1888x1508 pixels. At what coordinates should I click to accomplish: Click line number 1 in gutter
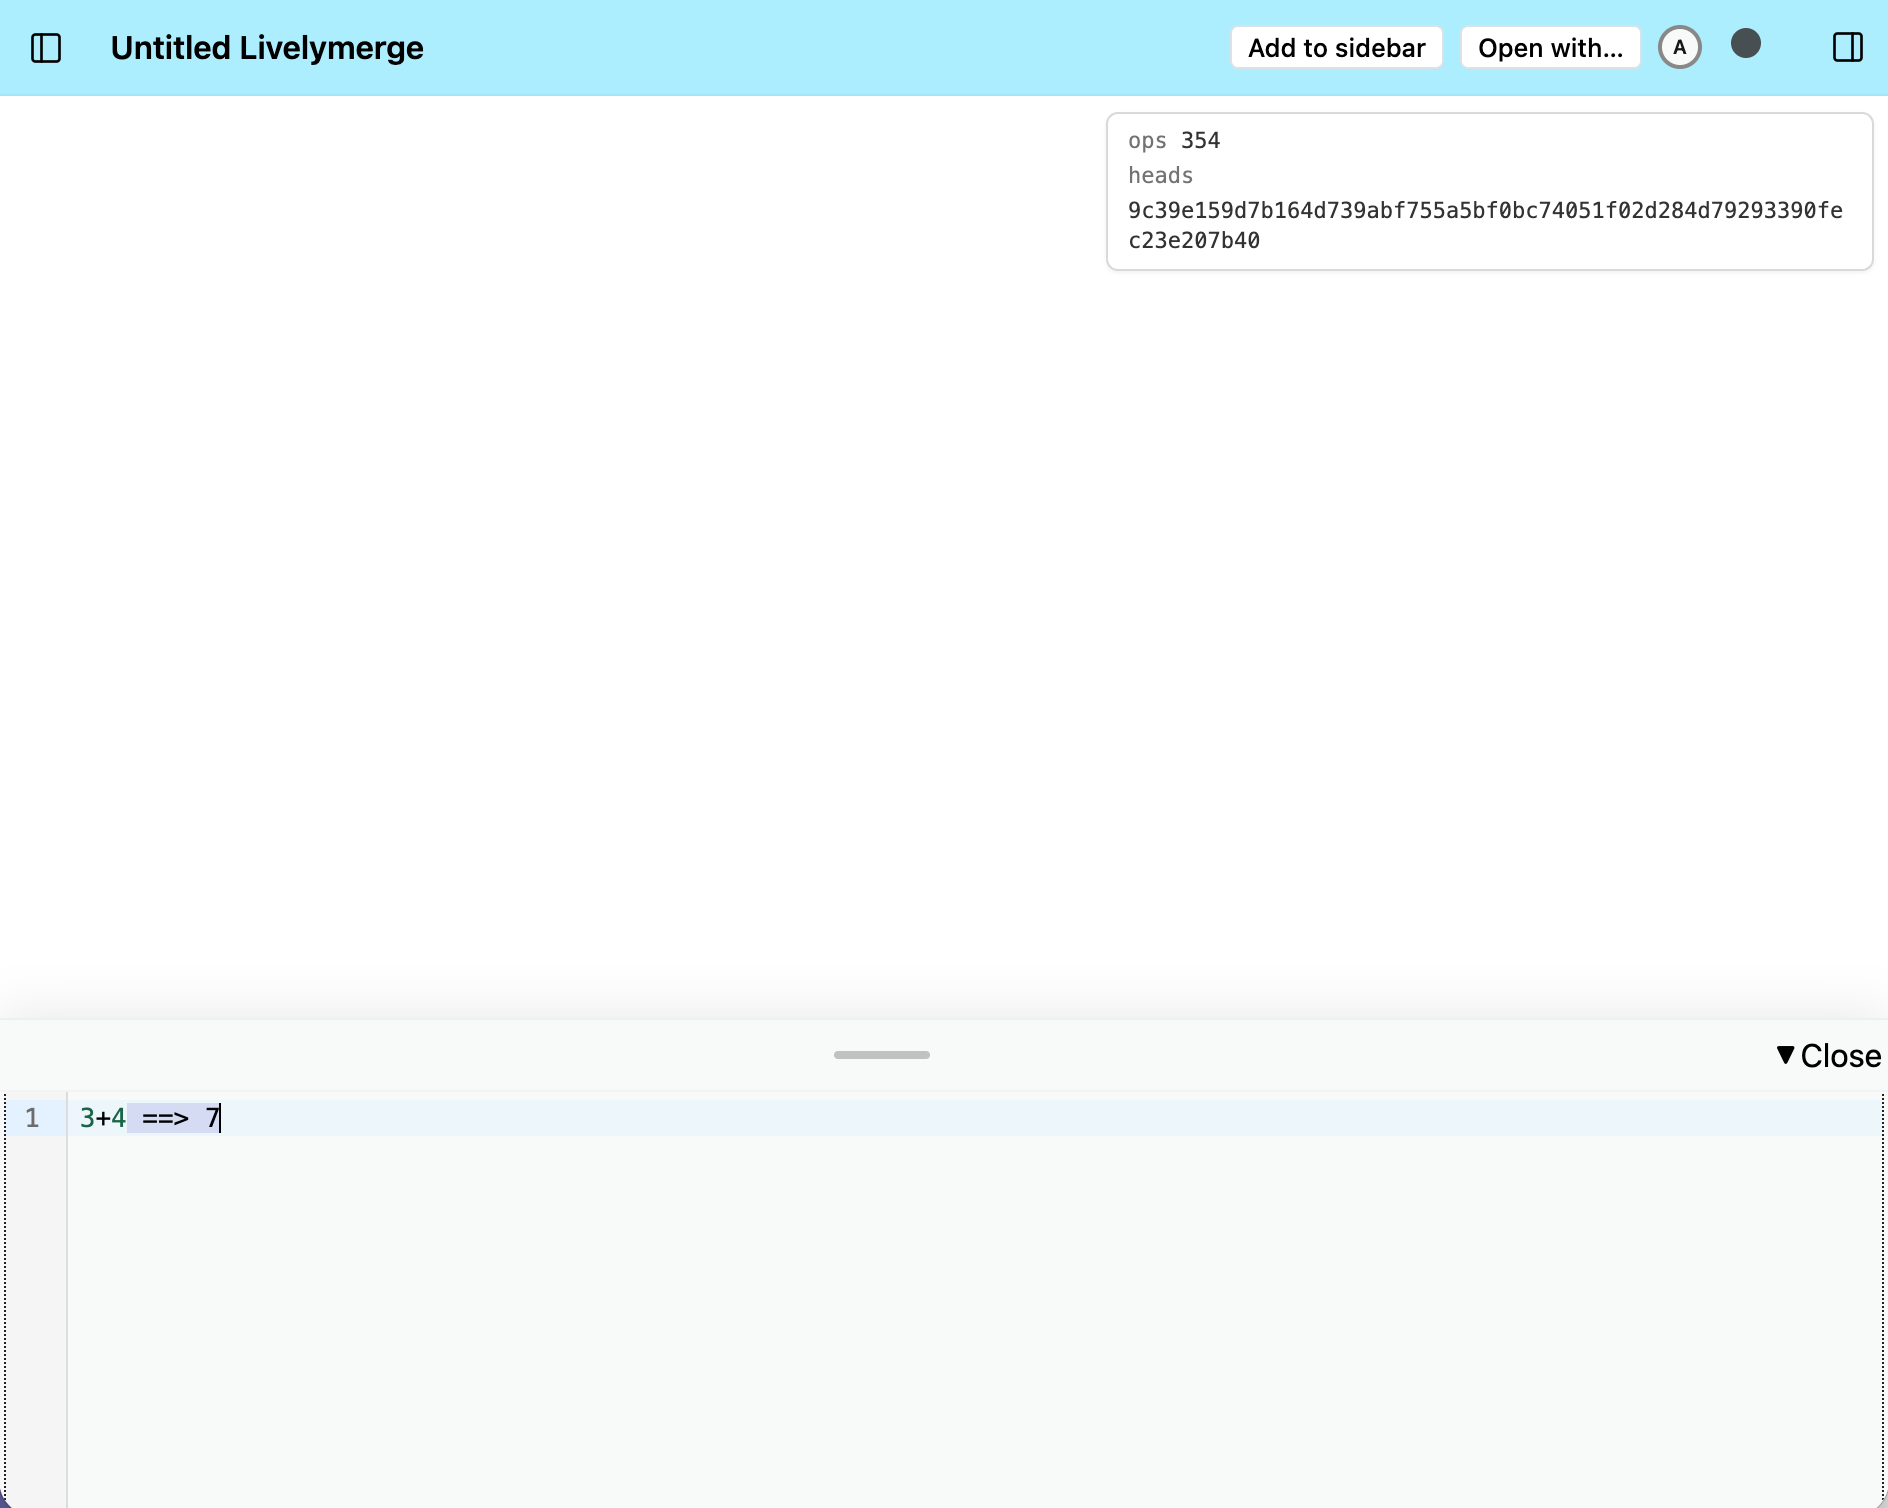click(32, 1118)
